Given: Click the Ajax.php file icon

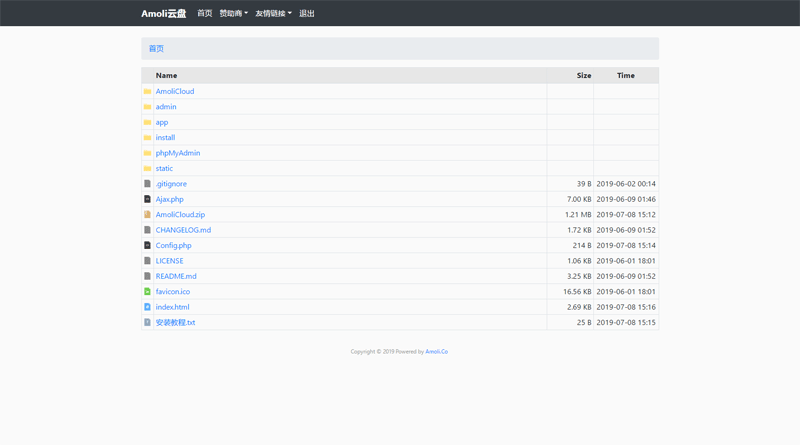Looking at the screenshot, I should click(147, 199).
